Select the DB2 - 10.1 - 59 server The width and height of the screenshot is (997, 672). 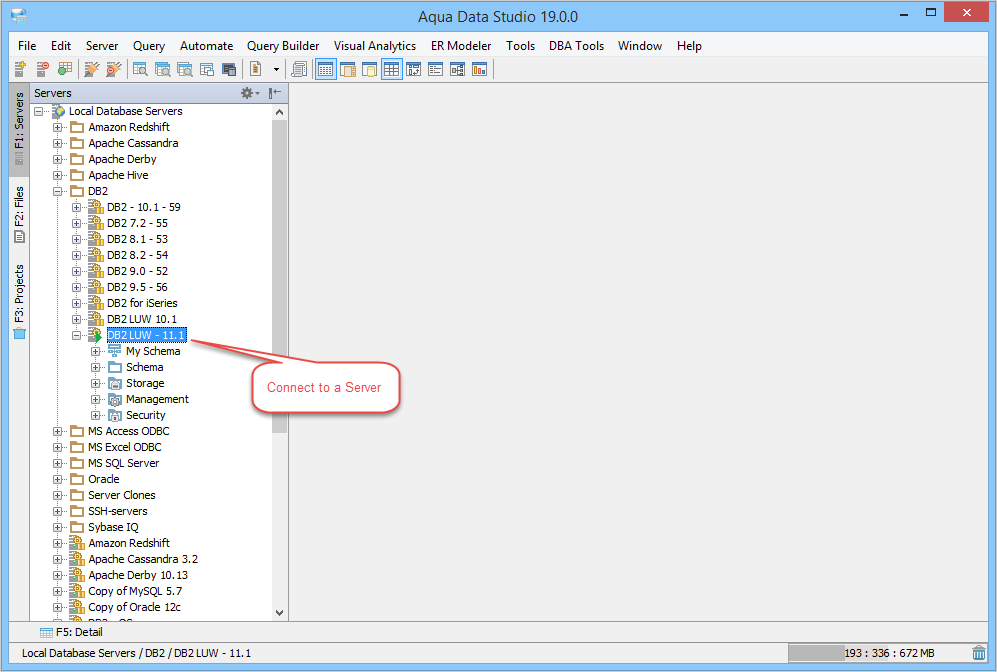coord(144,207)
